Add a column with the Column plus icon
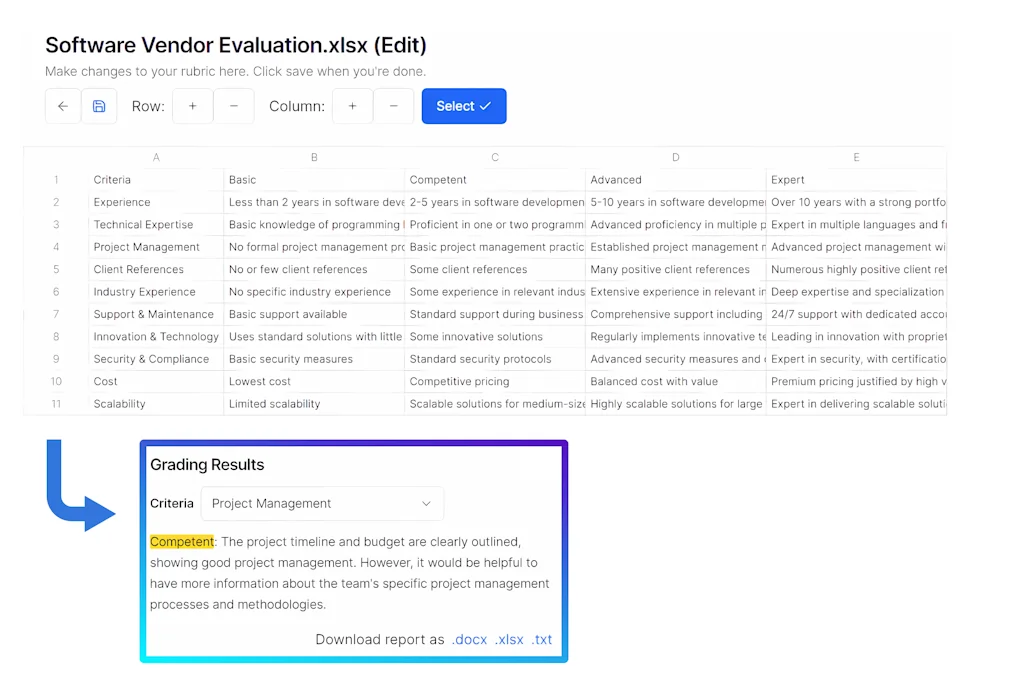1024x690 pixels. (x=353, y=105)
